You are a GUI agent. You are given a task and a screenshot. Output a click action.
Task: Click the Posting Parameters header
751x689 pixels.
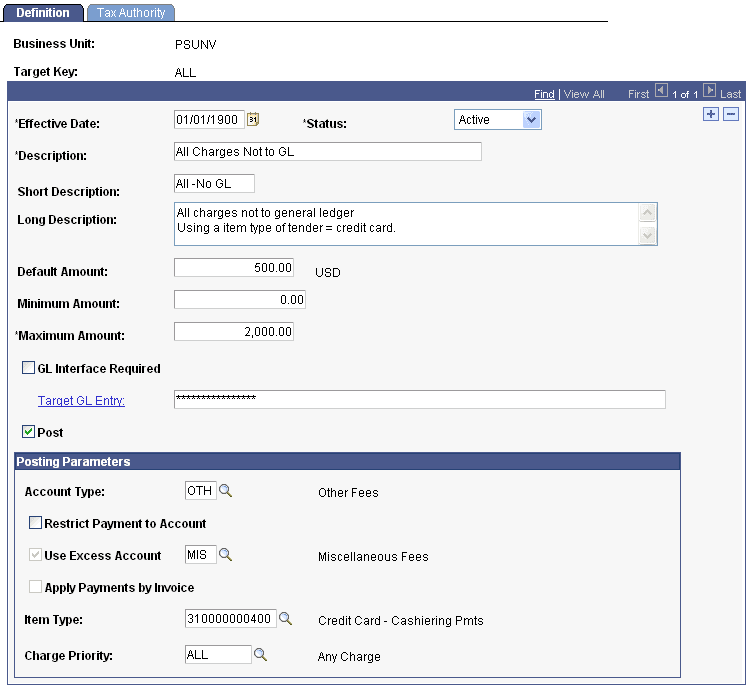pyautogui.click(x=347, y=462)
